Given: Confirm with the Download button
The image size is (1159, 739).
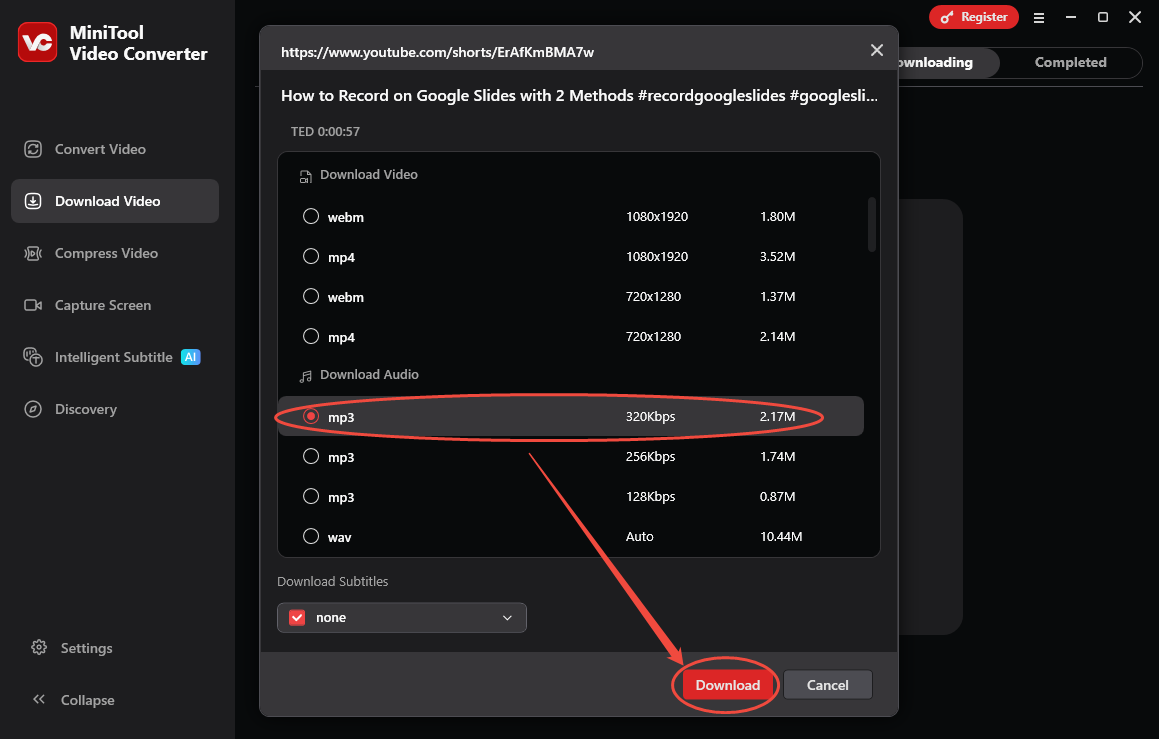Looking at the screenshot, I should (725, 685).
